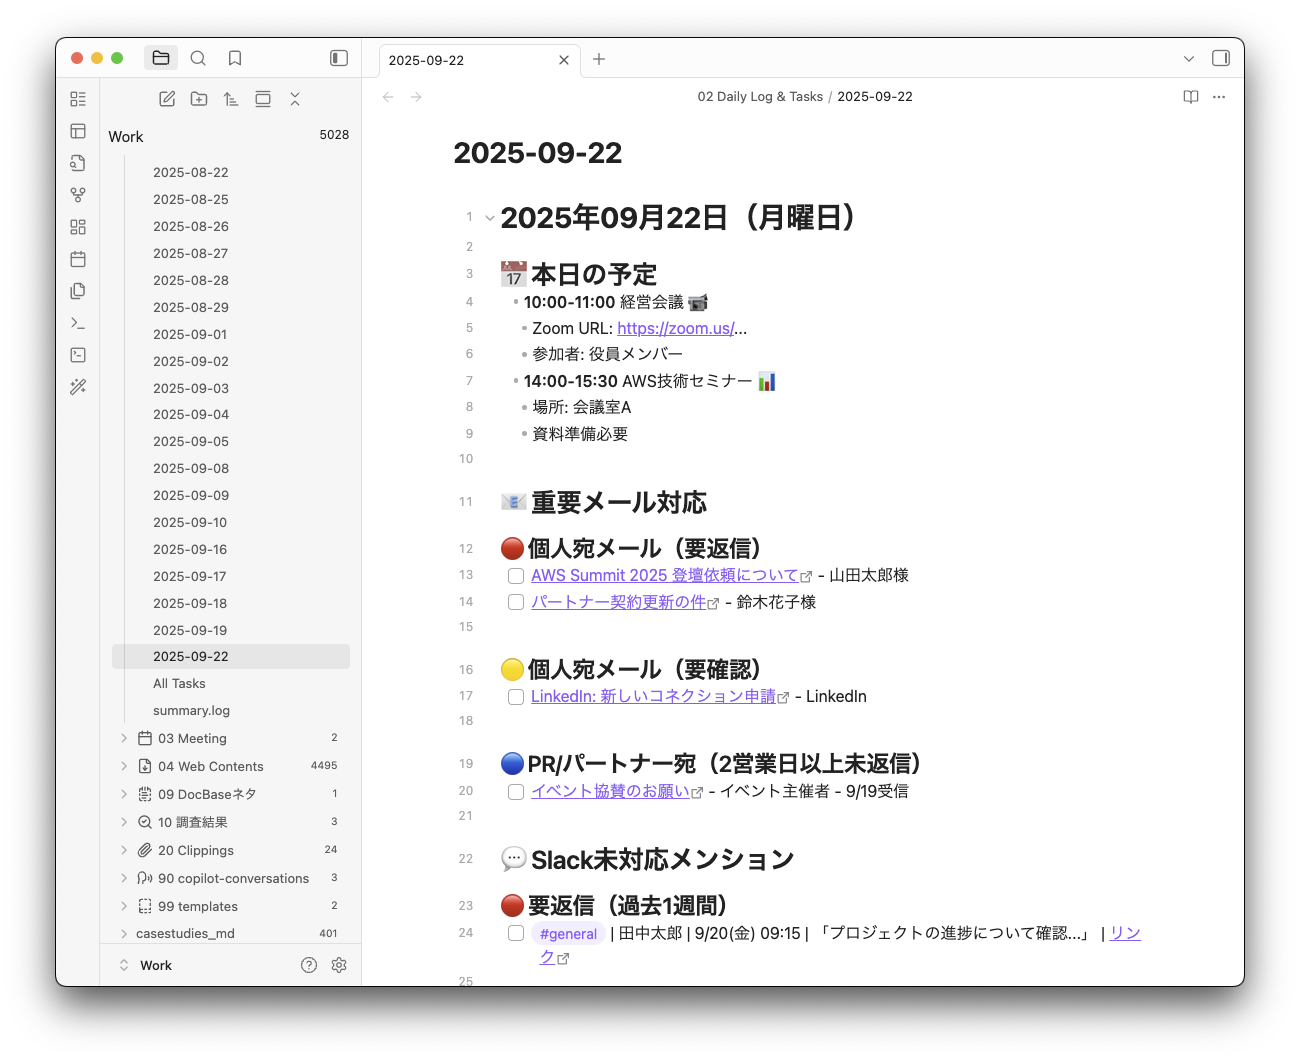This screenshot has height=1060, width=1300.
Task: Open the All Tasks note
Action: pyautogui.click(x=179, y=684)
